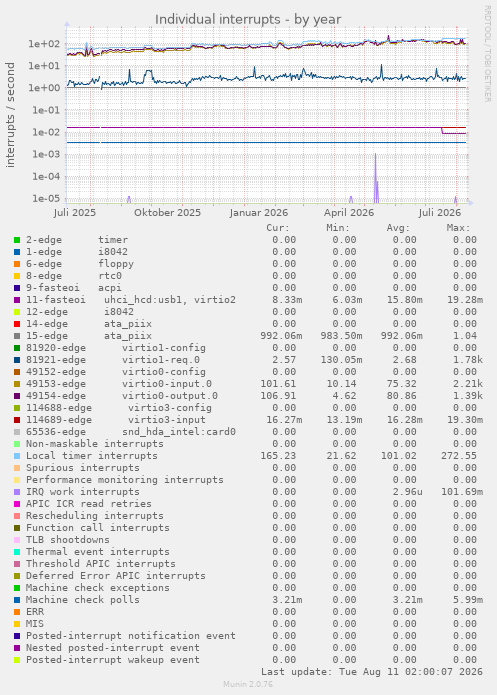Click the Cur: column header
497x695 pixels.
(x=278, y=228)
